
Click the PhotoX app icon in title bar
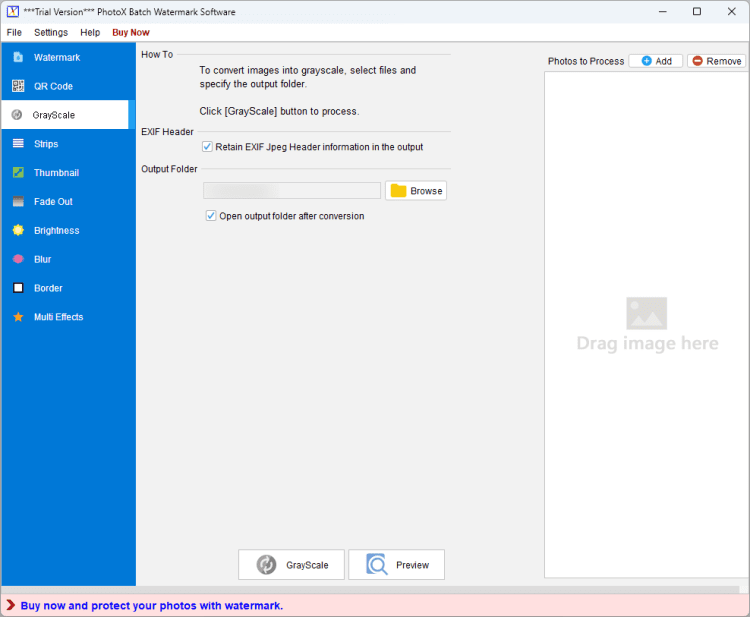[x=13, y=11]
